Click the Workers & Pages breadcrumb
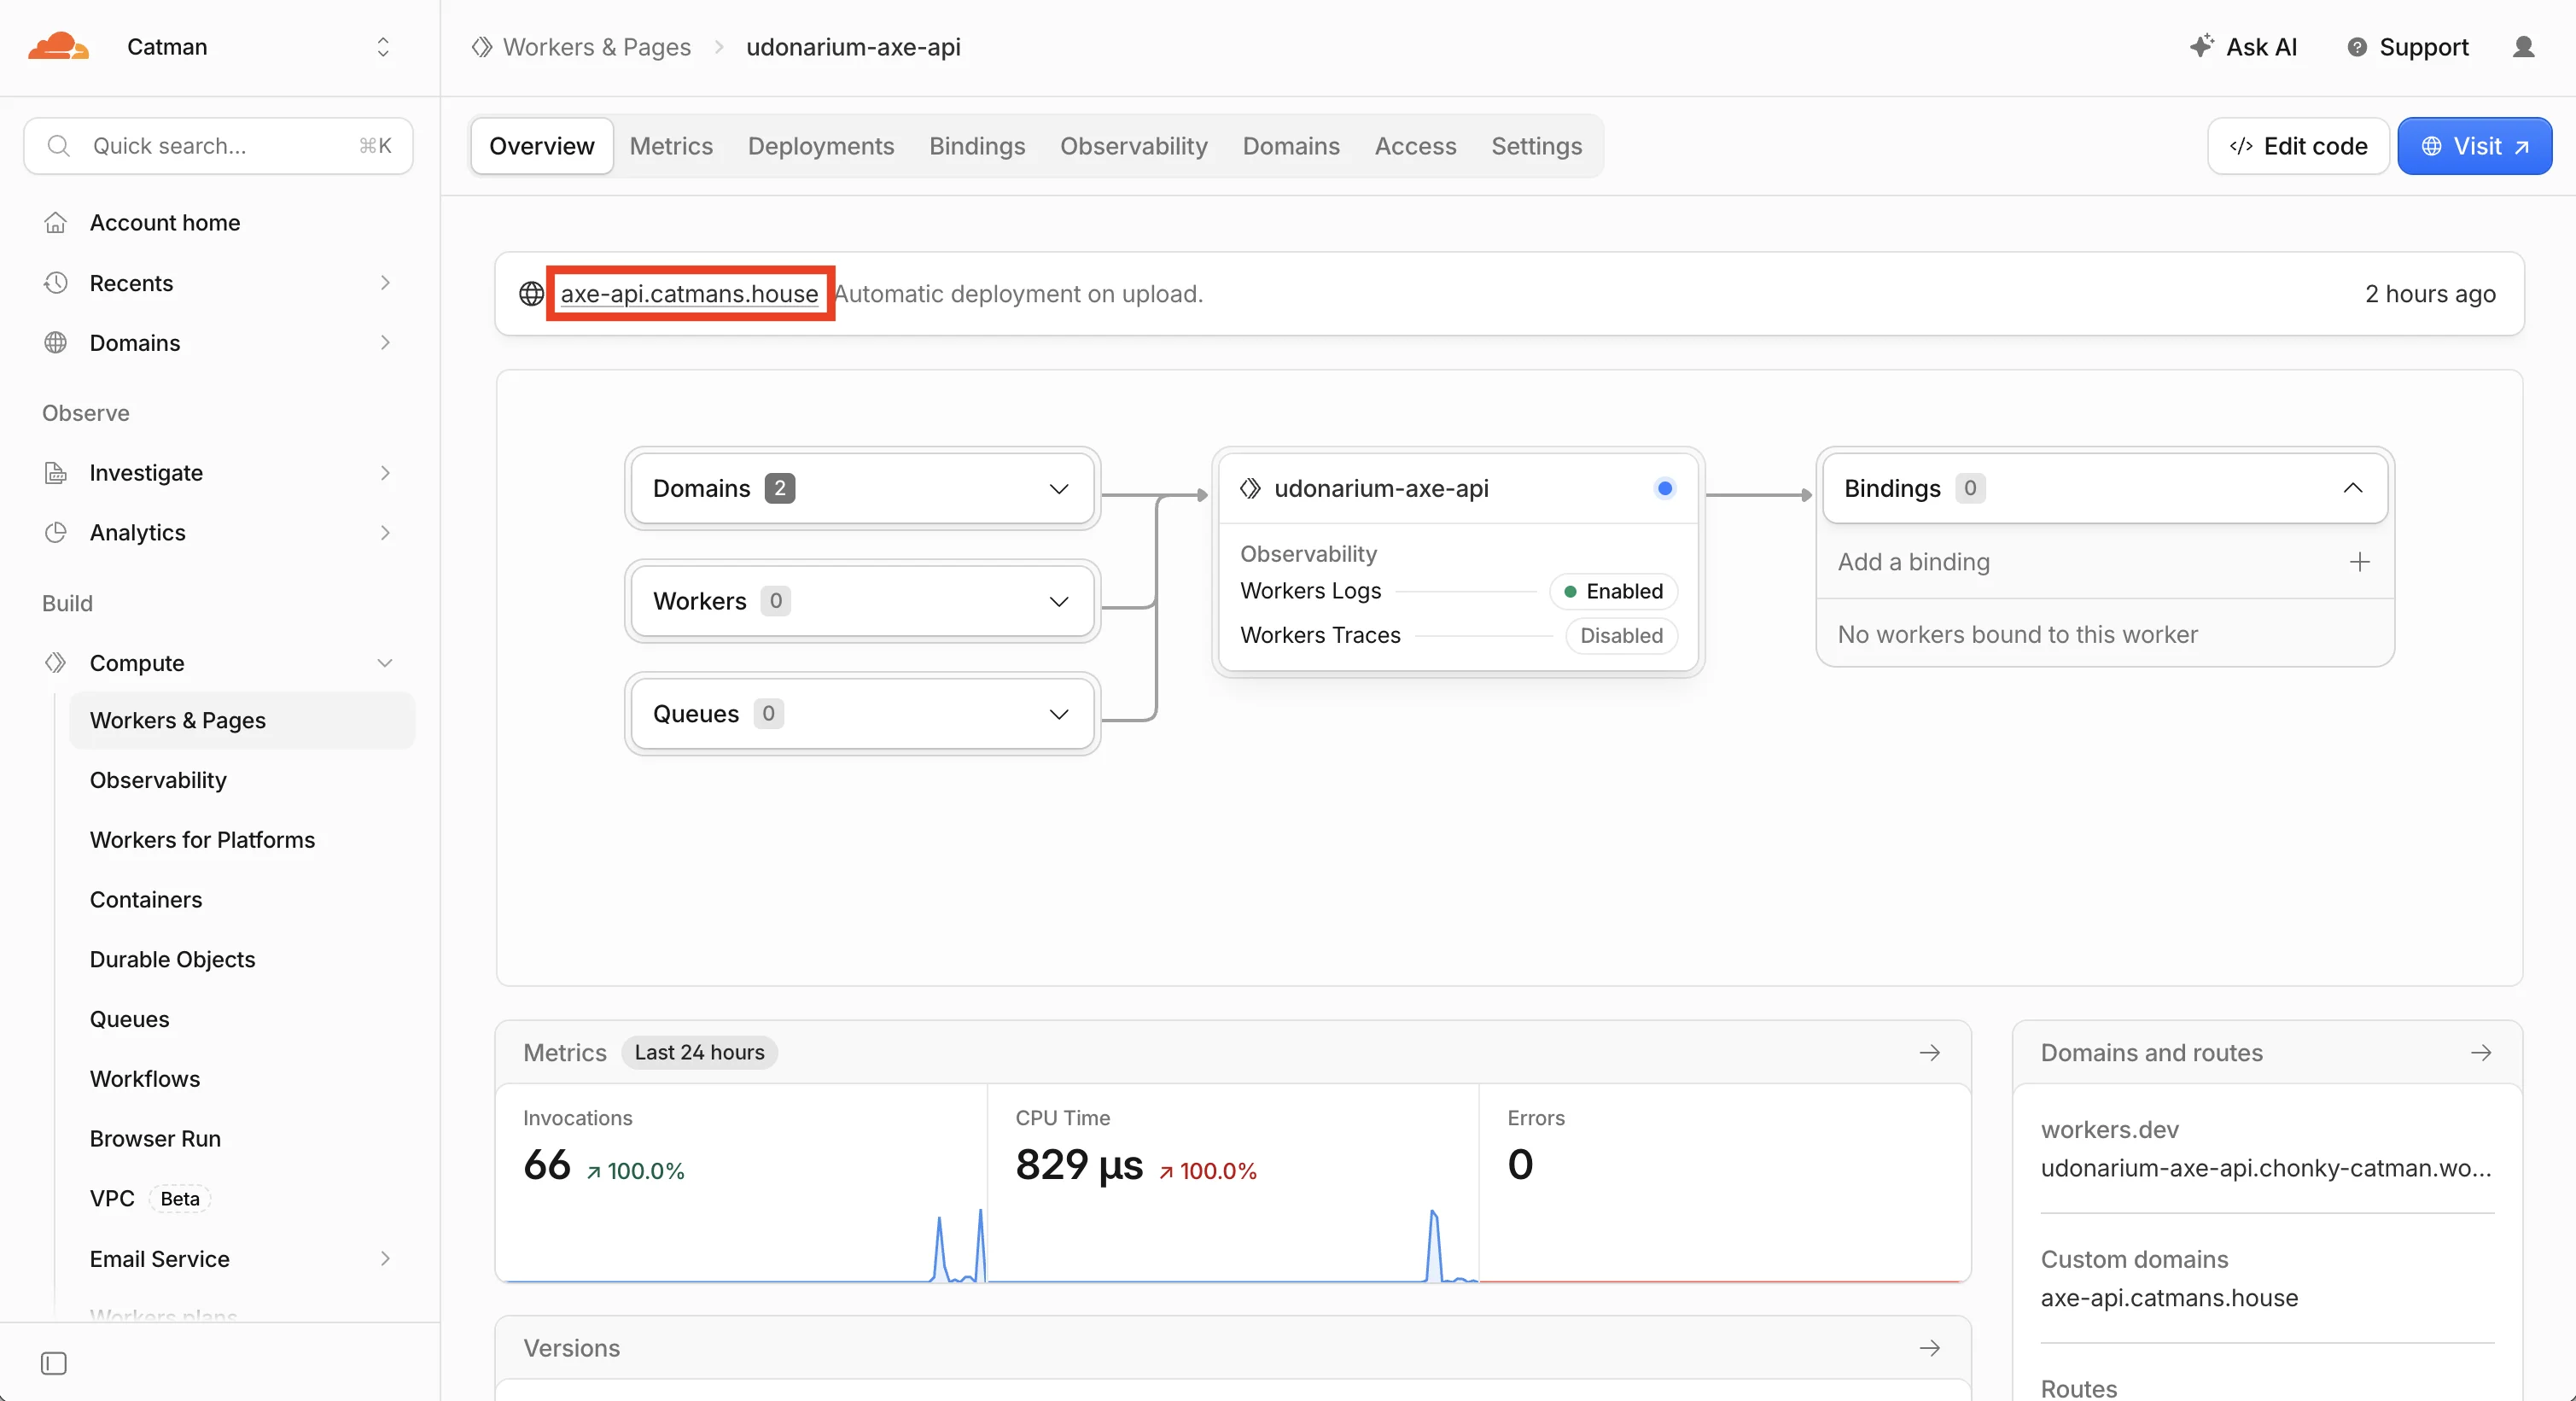The height and width of the screenshot is (1401, 2576). (x=596, y=47)
